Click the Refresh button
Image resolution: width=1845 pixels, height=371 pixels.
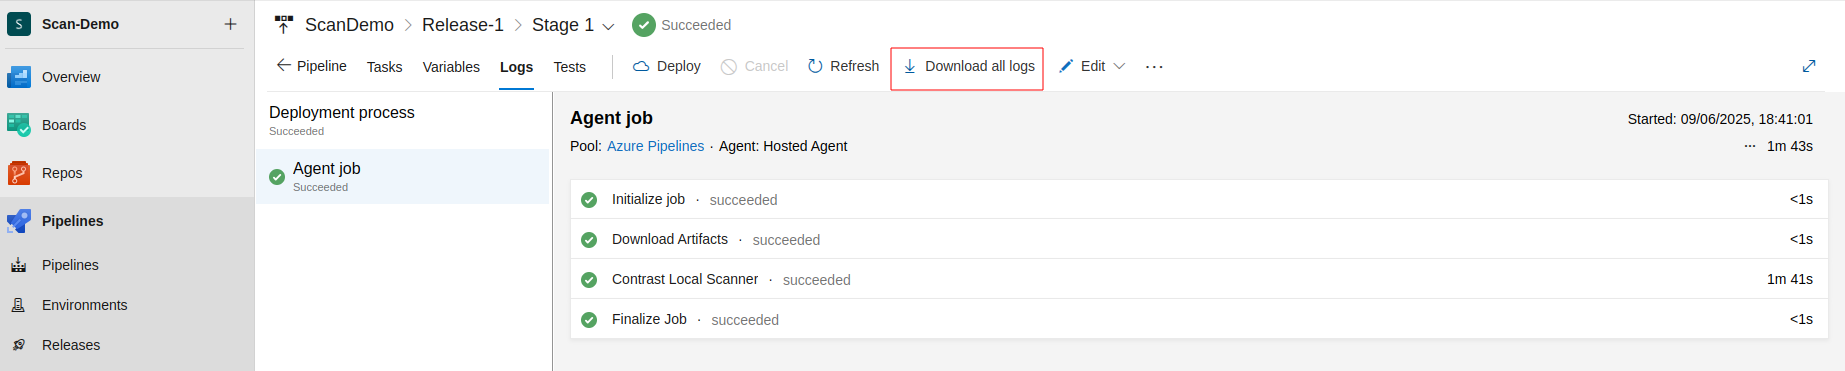coord(843,66)
